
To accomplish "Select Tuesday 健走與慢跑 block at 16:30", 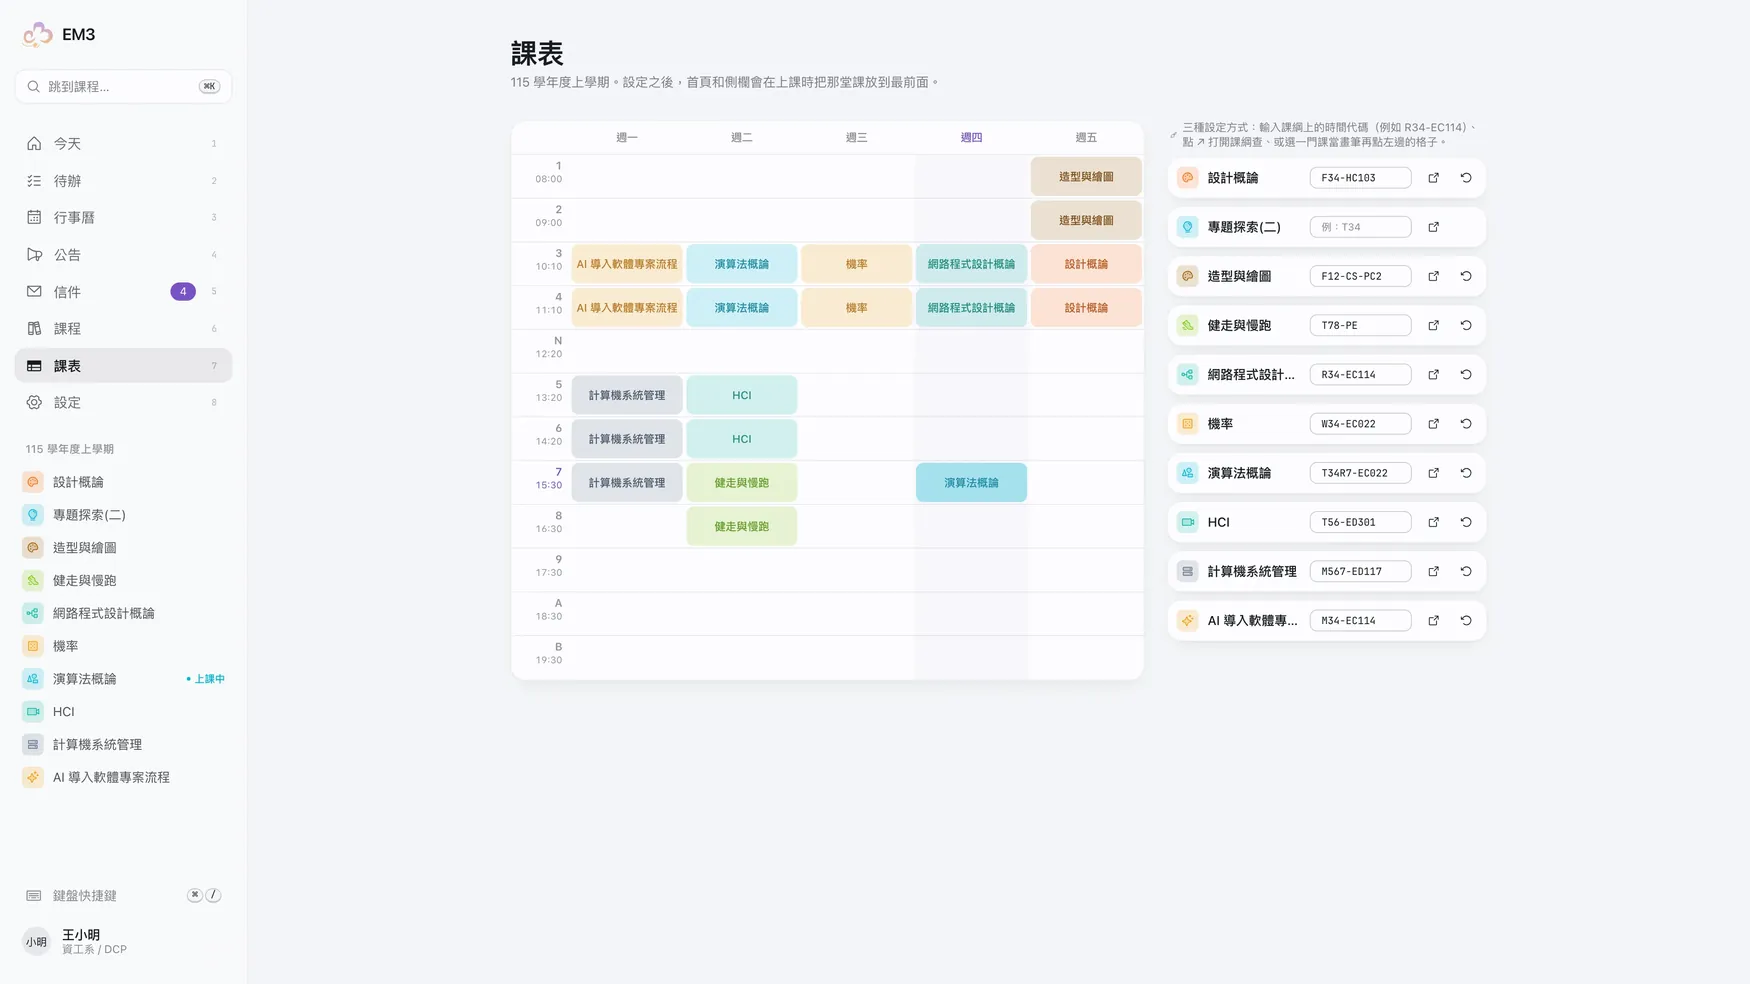I will pyautogui.click(x=741, y=526).
